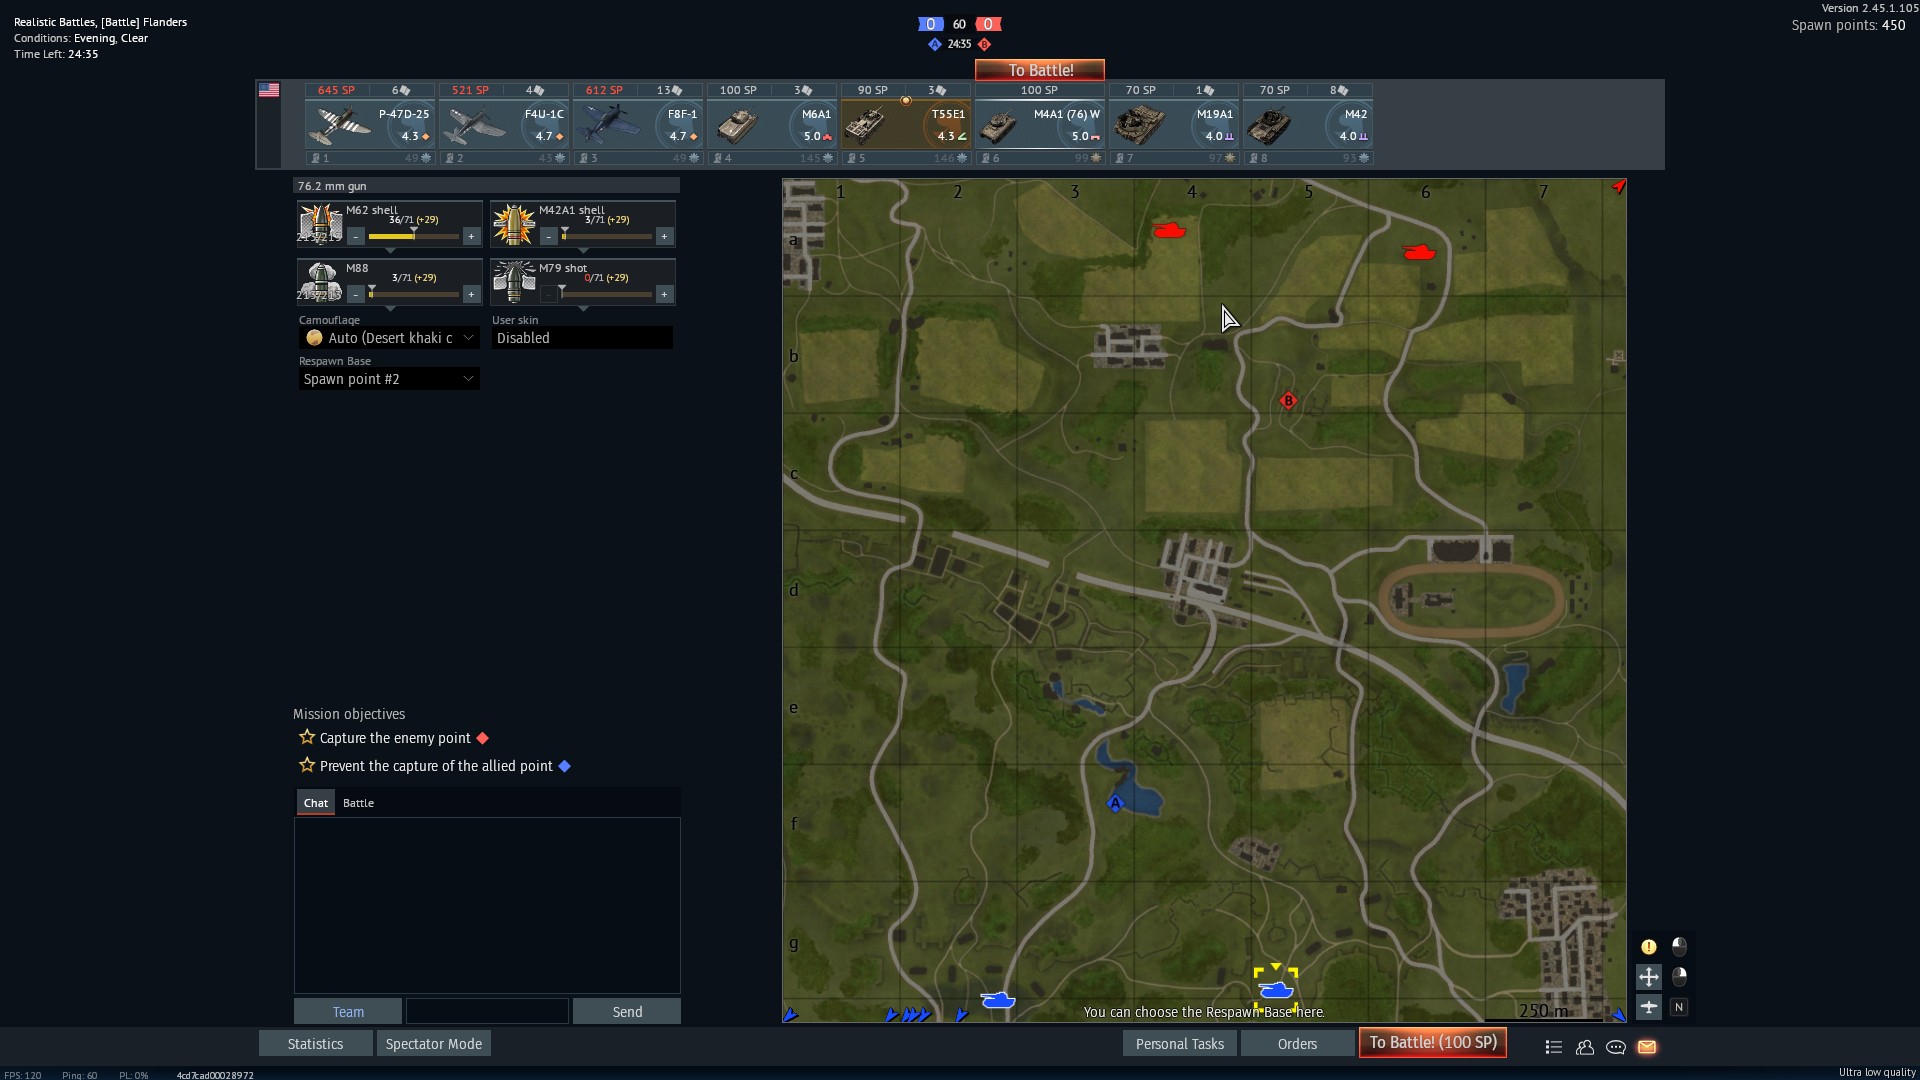Select the left blue tank spawn on map
This screenshot has height=1080, width=1920.
[x=998, y=1000]
